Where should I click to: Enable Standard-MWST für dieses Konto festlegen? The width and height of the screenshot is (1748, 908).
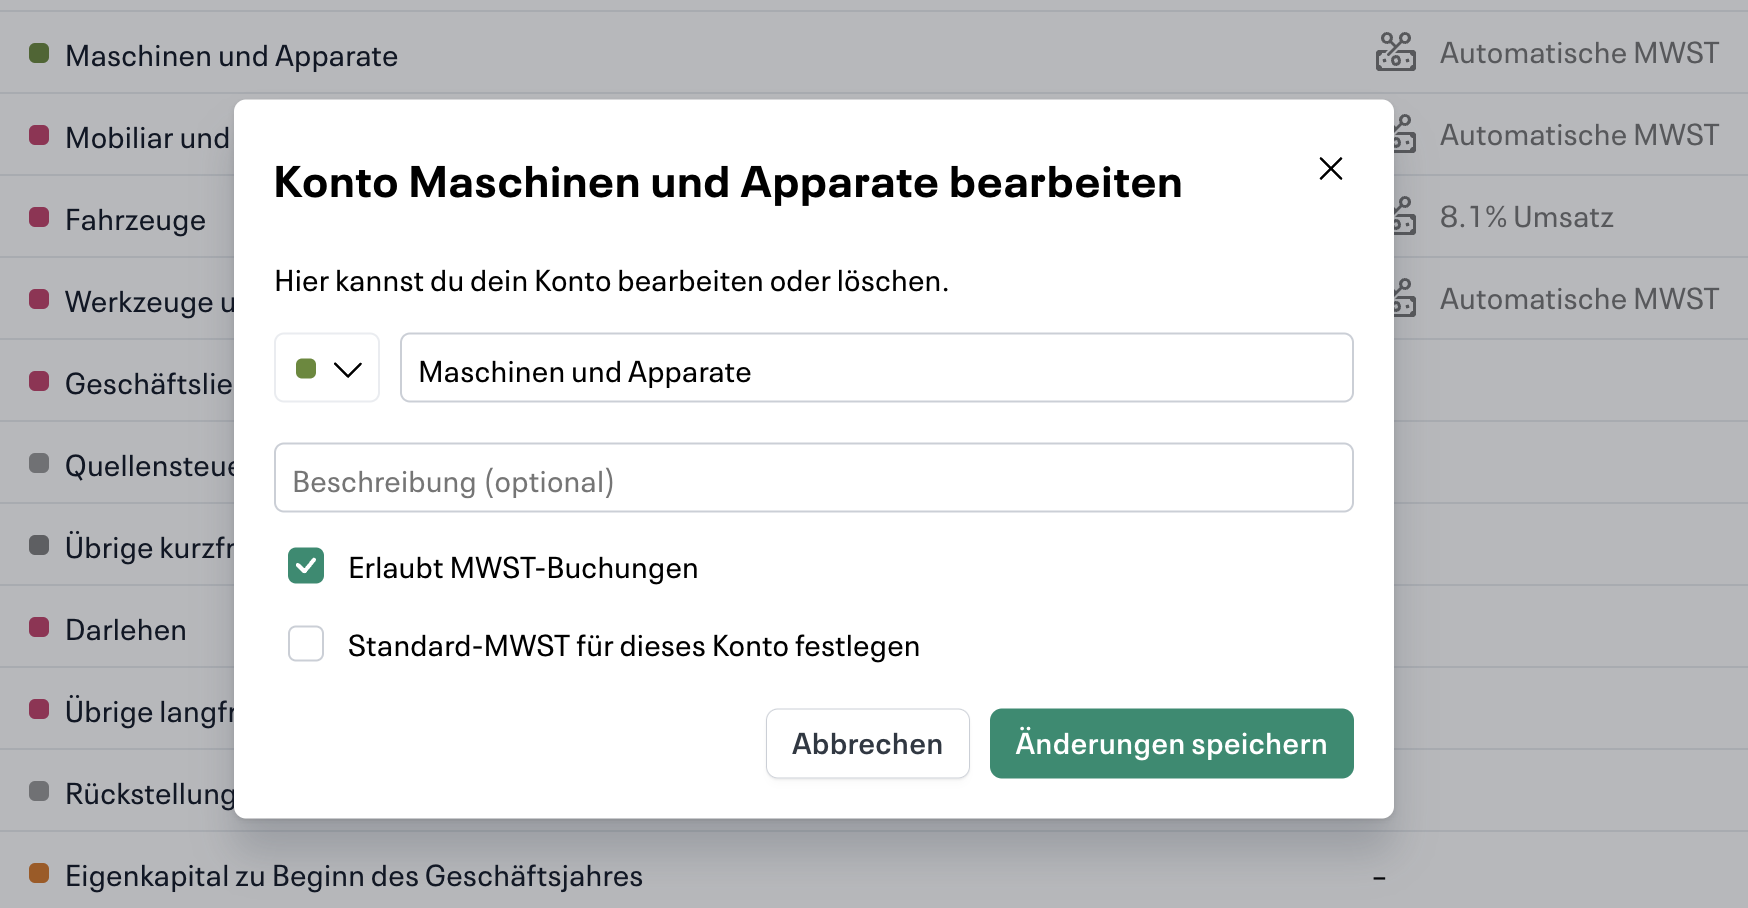click(306, 644)
